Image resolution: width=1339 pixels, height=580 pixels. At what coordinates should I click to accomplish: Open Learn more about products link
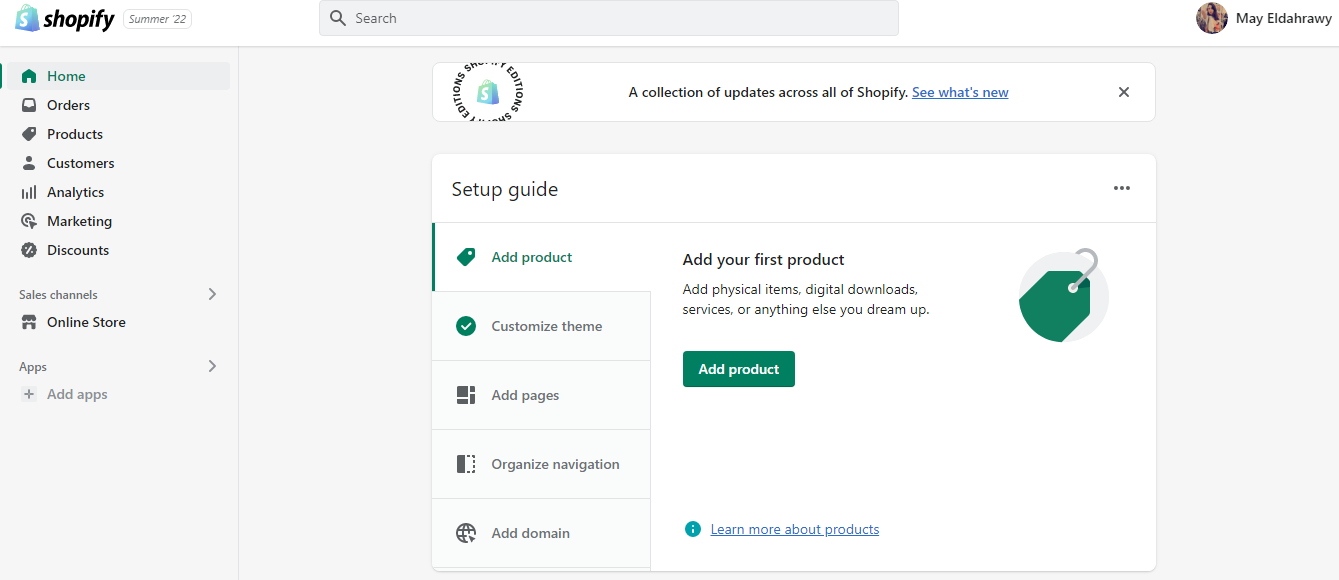point(794,529)
